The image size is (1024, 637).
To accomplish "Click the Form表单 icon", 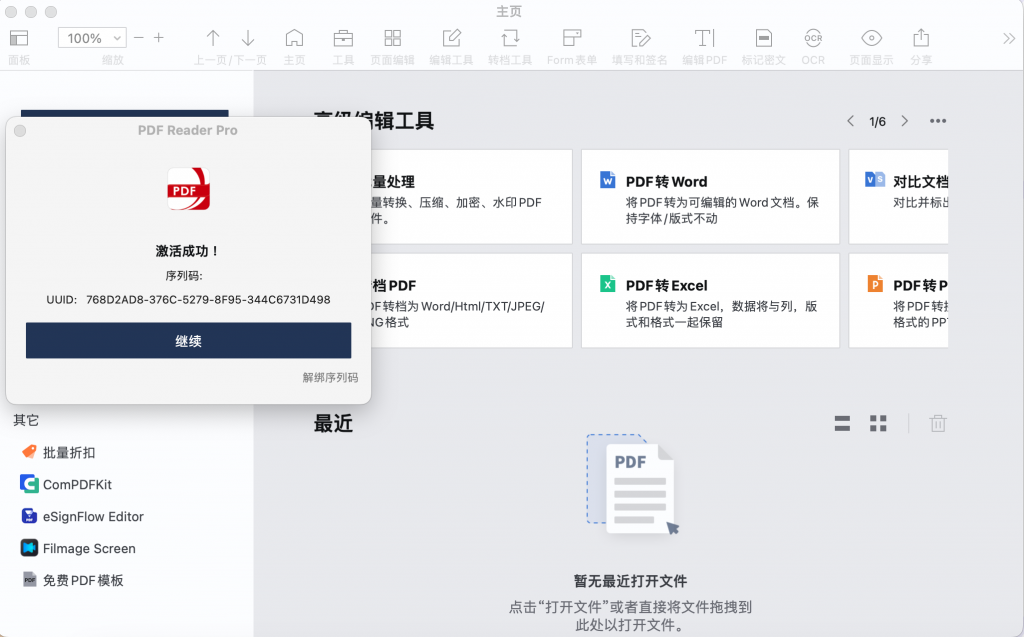I will point(571,40).
